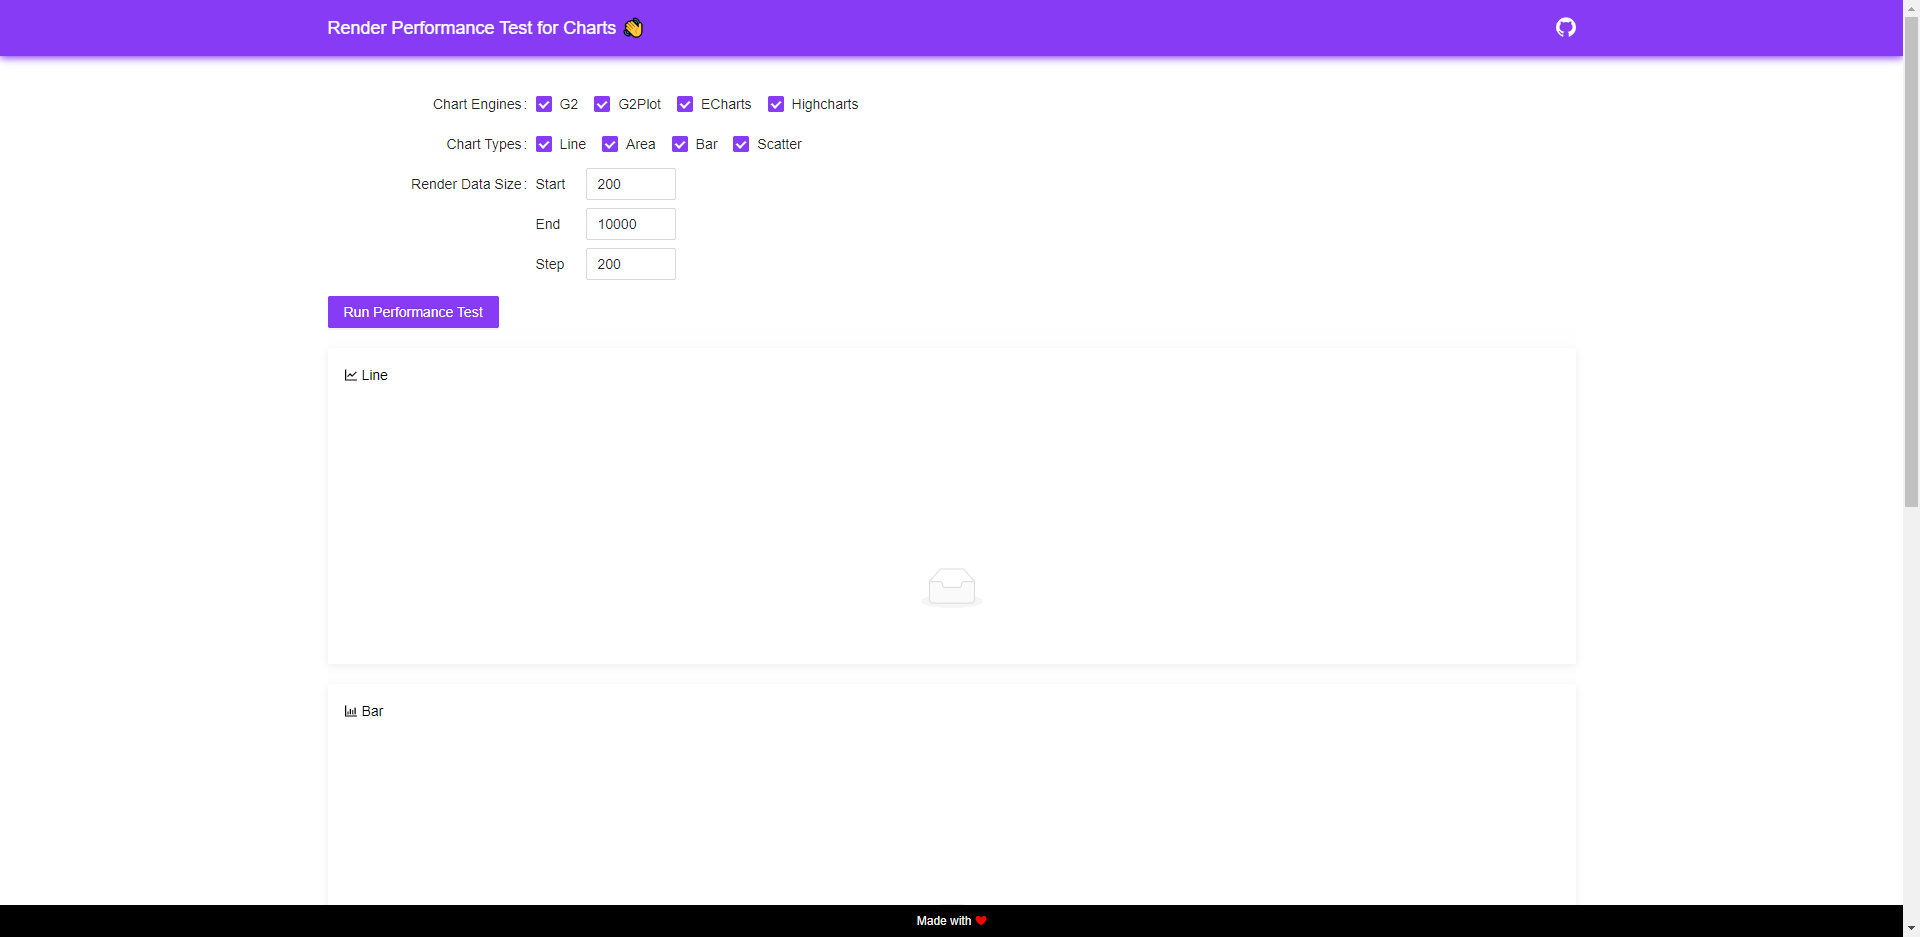This screenshot has width=1920, height=937.
Task: Click the 'Bar' panel heading text
Action: click(373, 711)
